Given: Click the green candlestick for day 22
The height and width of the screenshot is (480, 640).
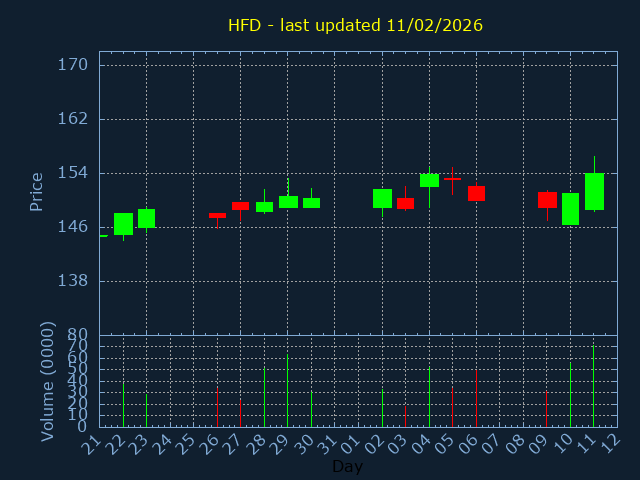Looking at the screenshot, I should pos(123,224).
